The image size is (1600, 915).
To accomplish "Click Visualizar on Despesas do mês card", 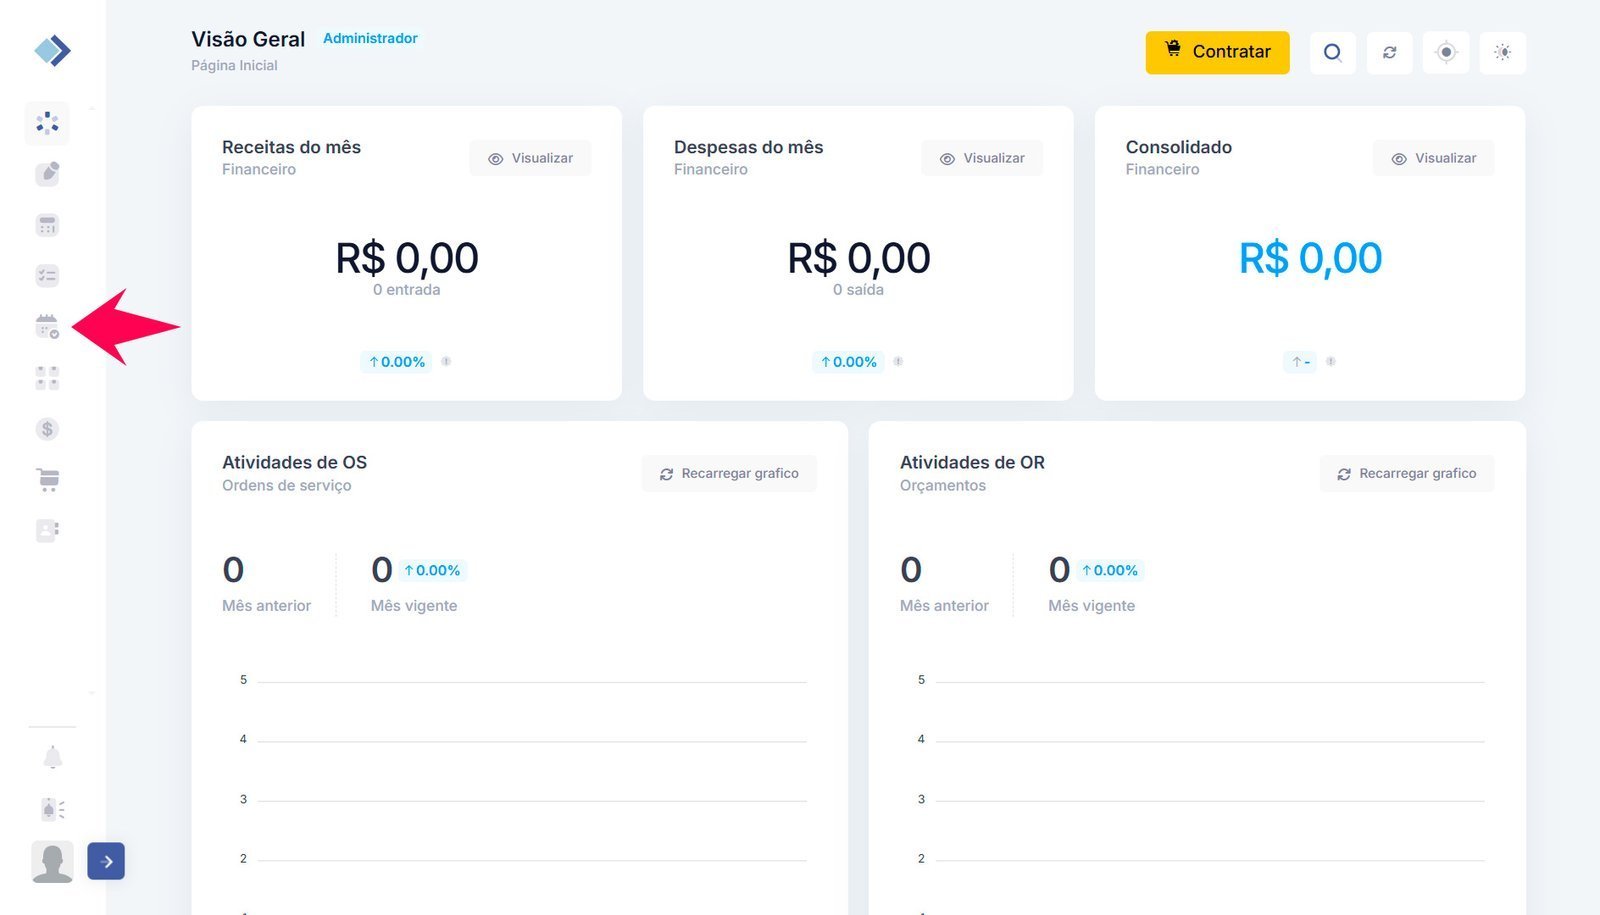I will click(x=982, y=158).
